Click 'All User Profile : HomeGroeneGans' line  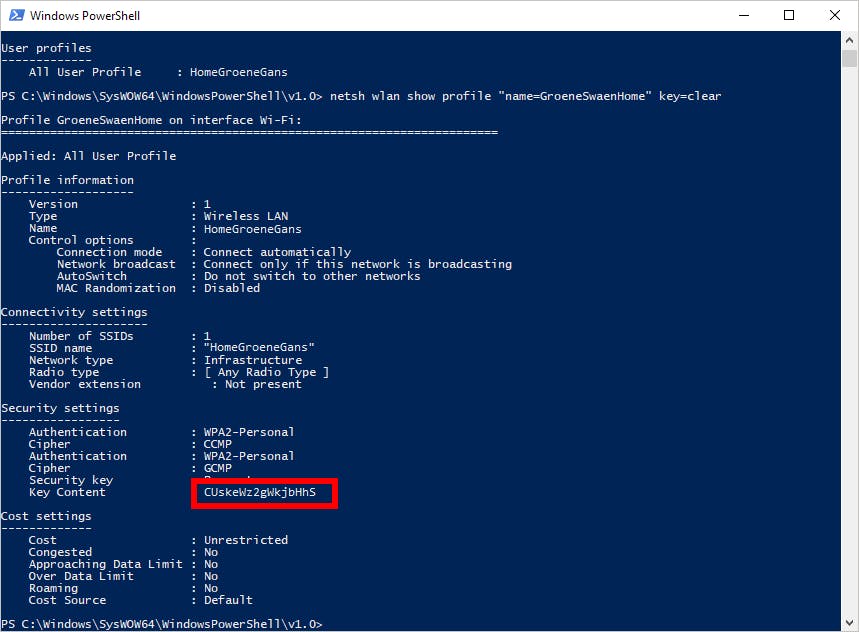158,72
